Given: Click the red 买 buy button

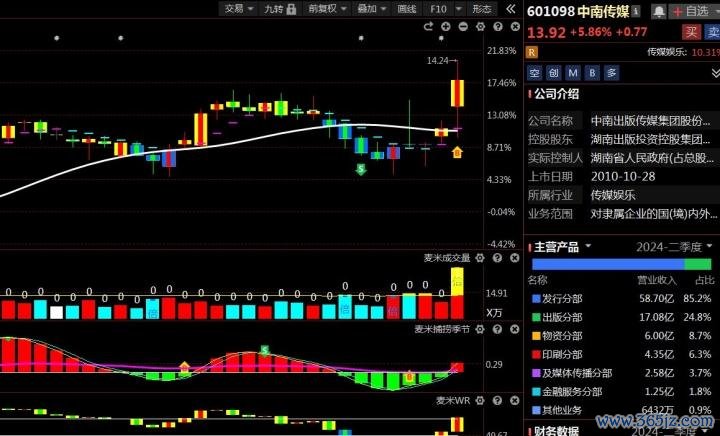Looking at the screenshot, I should click(691, 32).
